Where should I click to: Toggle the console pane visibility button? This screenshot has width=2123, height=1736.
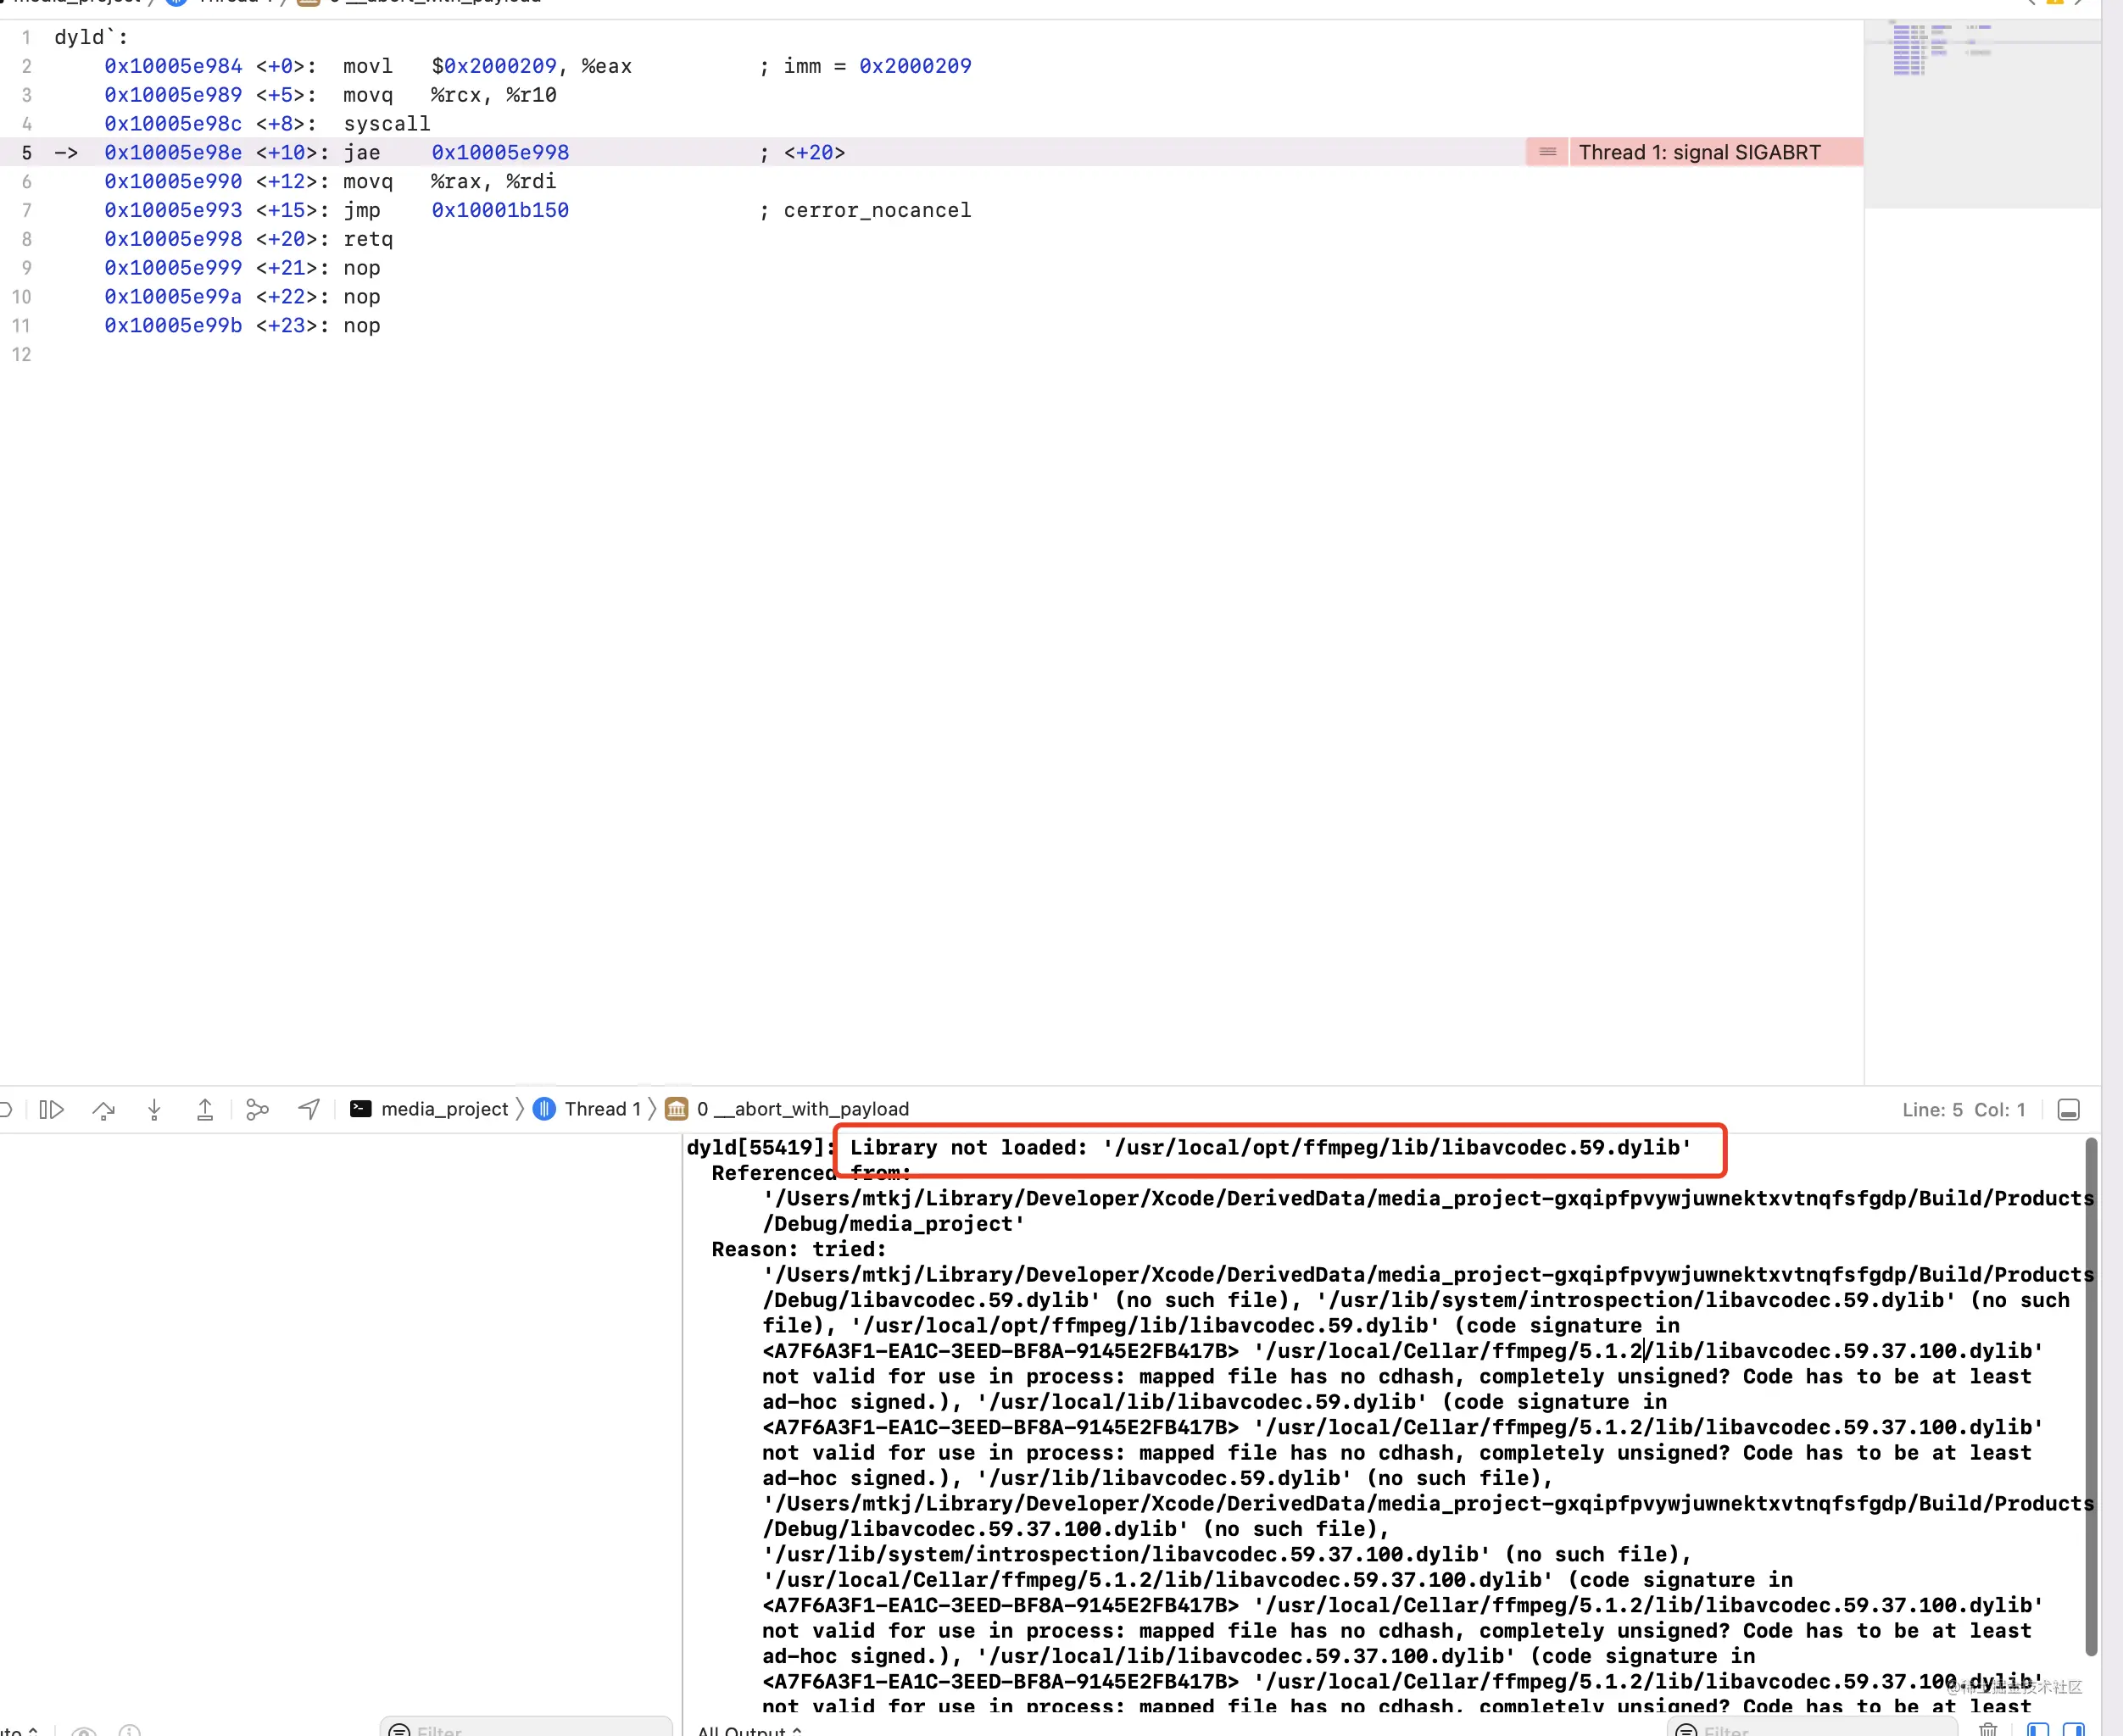click(2073, 1729)
